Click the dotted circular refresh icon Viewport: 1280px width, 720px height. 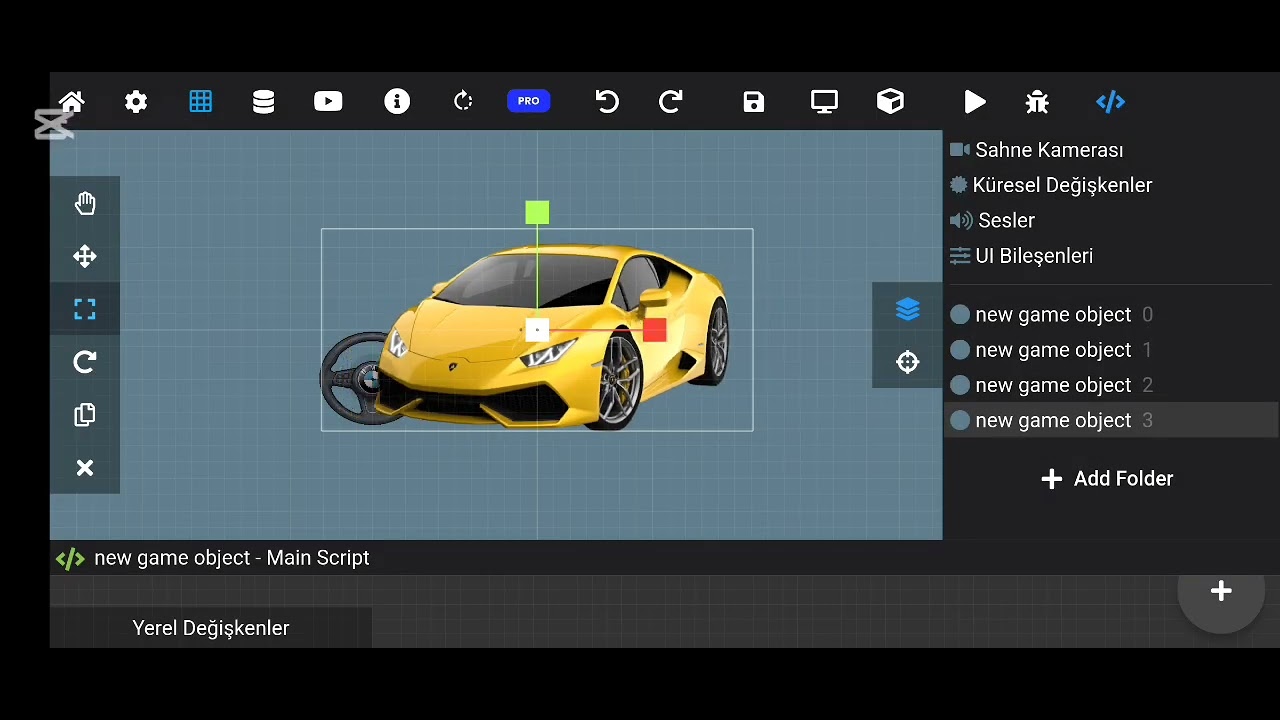(x=463, y=101)
